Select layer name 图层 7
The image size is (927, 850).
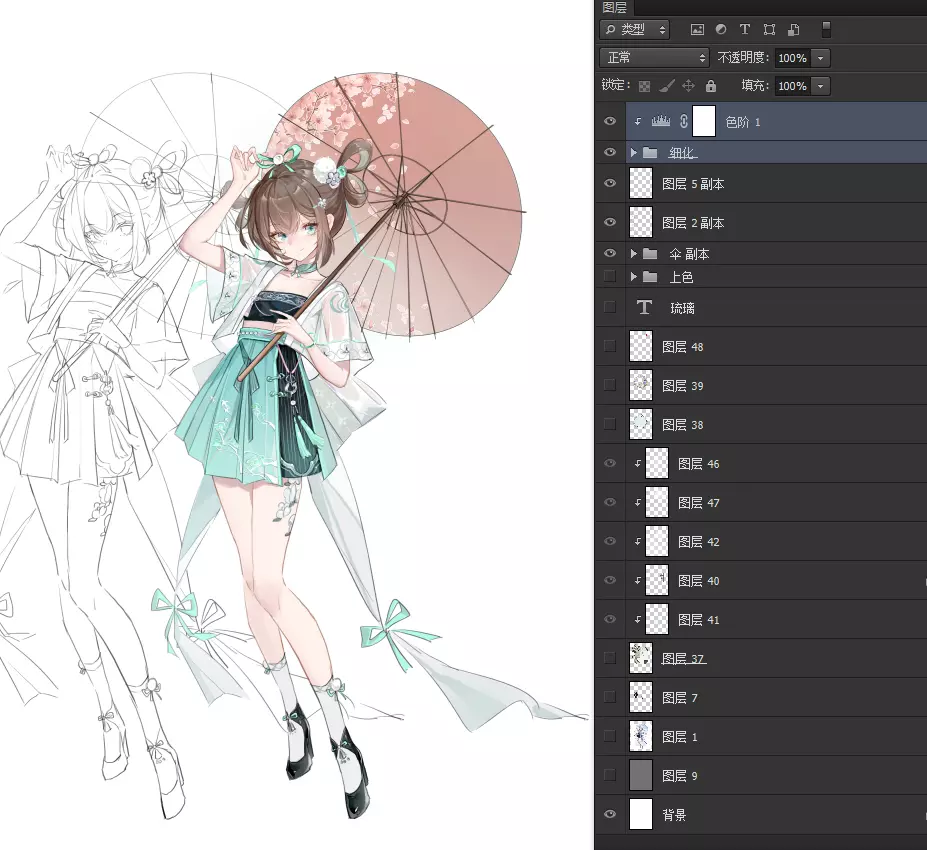680,698
